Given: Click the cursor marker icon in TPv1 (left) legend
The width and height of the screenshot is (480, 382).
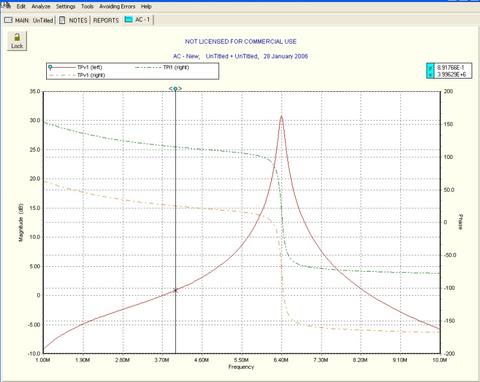Looking at the screenshot, I should coord(50,67).
